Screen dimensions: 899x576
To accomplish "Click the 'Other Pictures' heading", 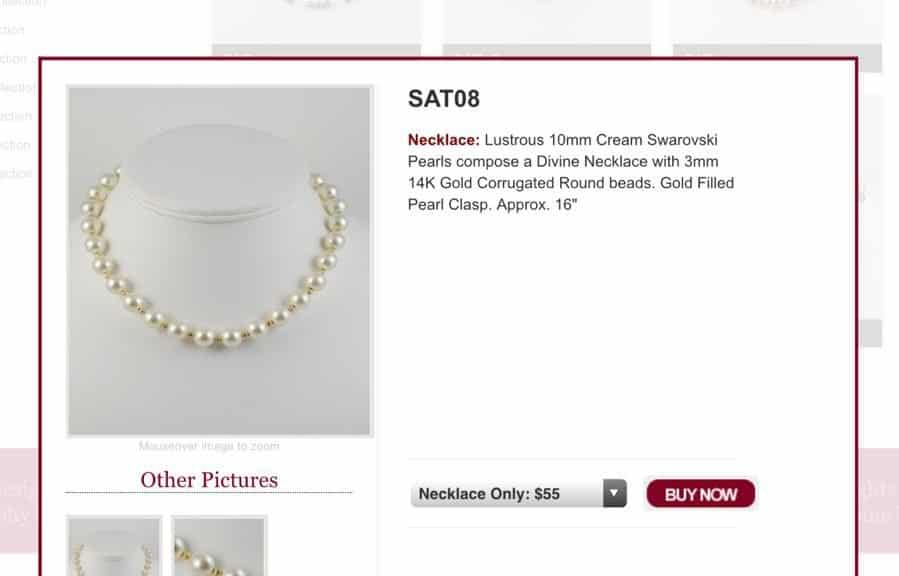I will coord(209,480).
